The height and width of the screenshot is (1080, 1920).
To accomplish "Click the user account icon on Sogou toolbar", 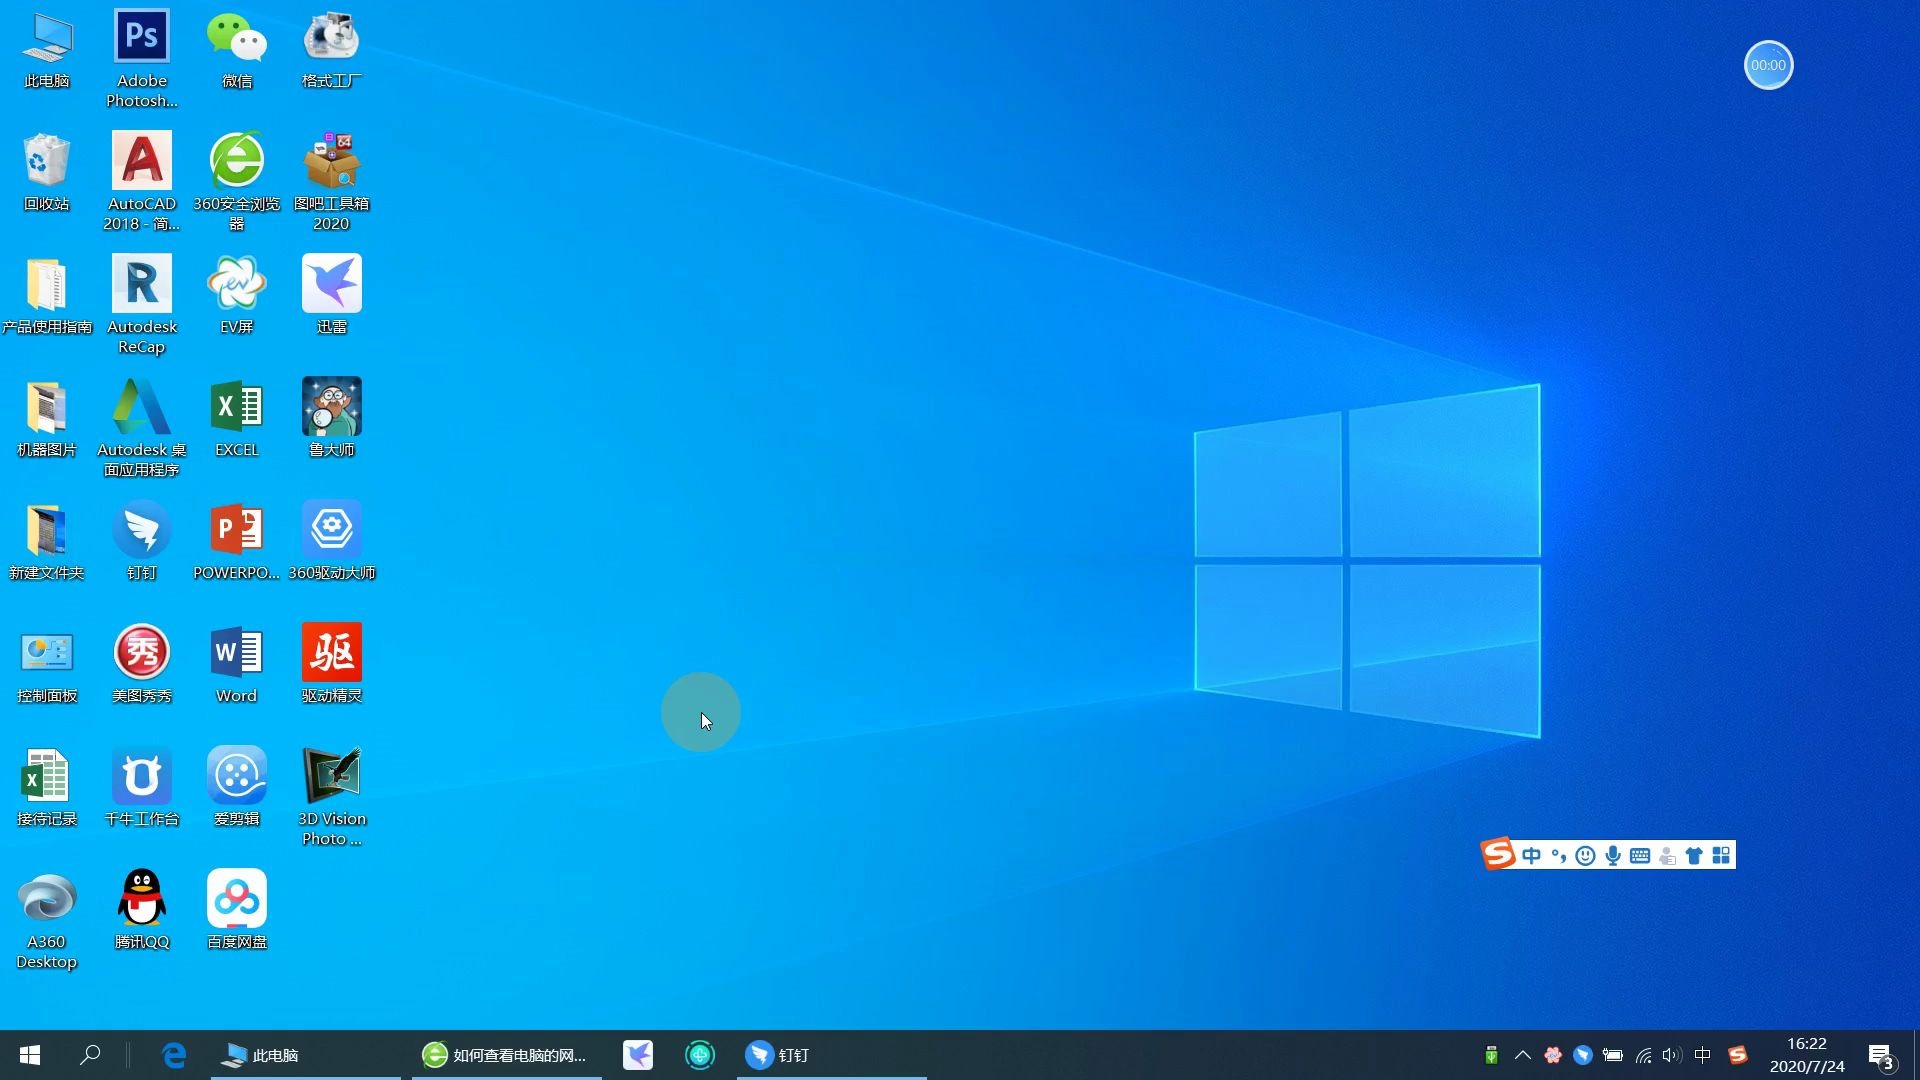I will pos(1667,856).
